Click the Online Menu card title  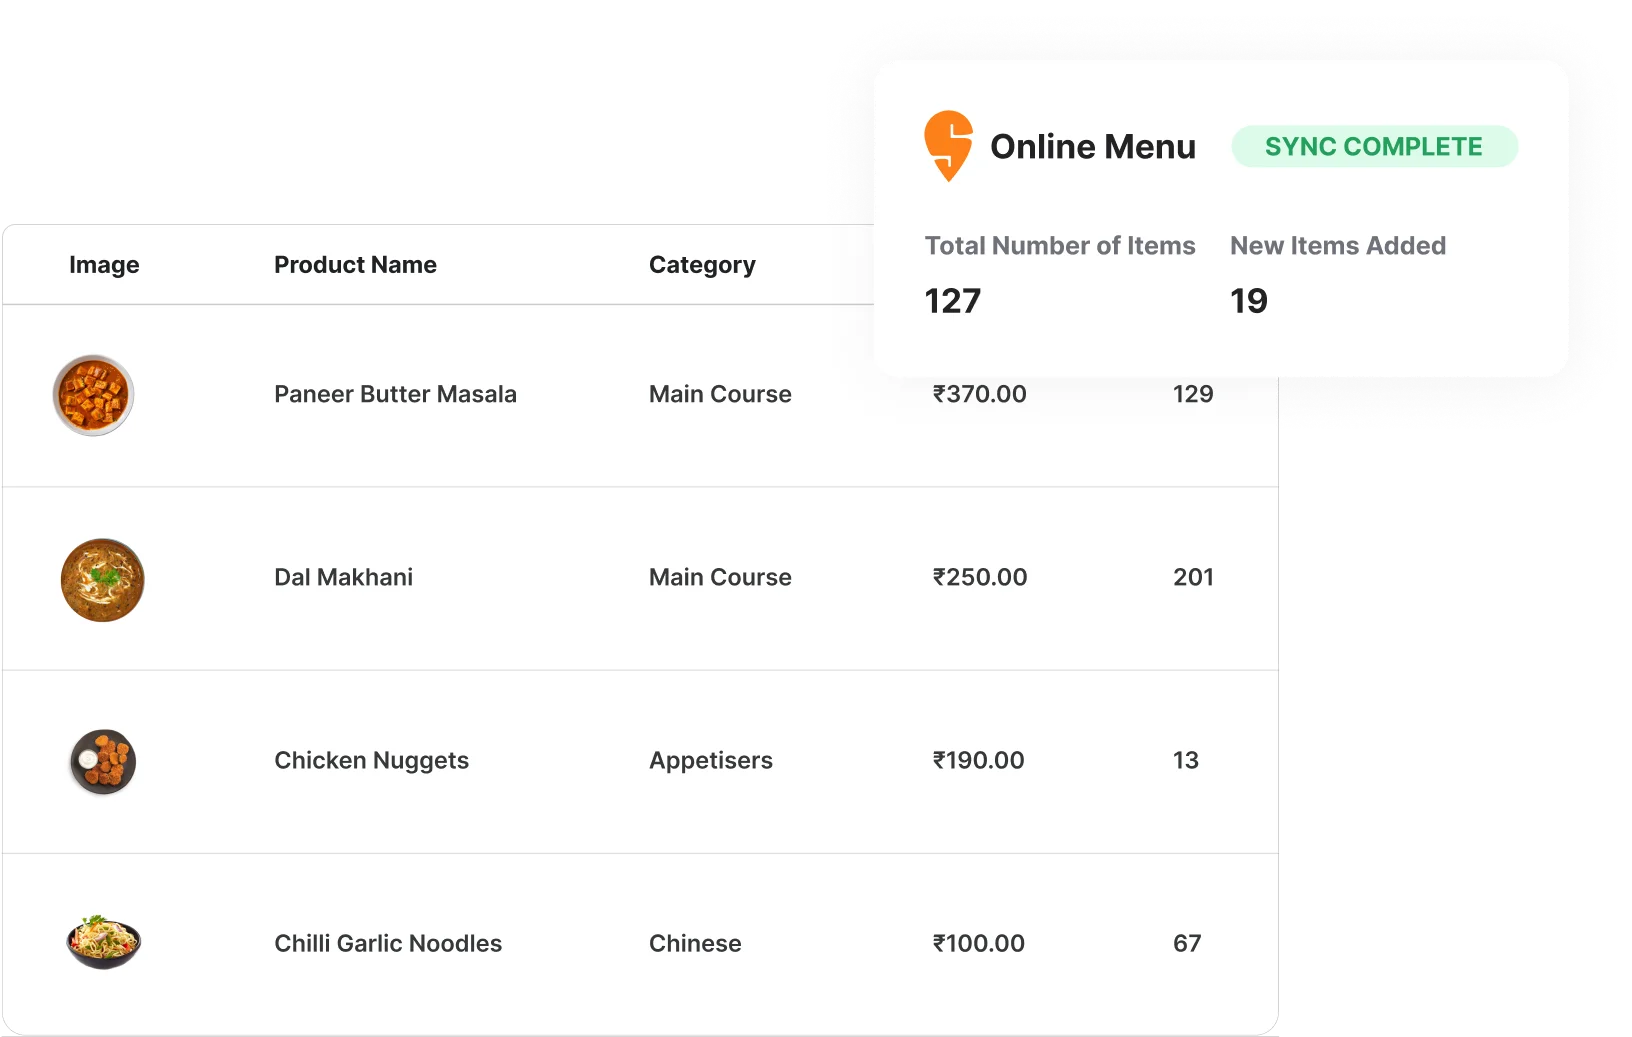pos(1092,147)
